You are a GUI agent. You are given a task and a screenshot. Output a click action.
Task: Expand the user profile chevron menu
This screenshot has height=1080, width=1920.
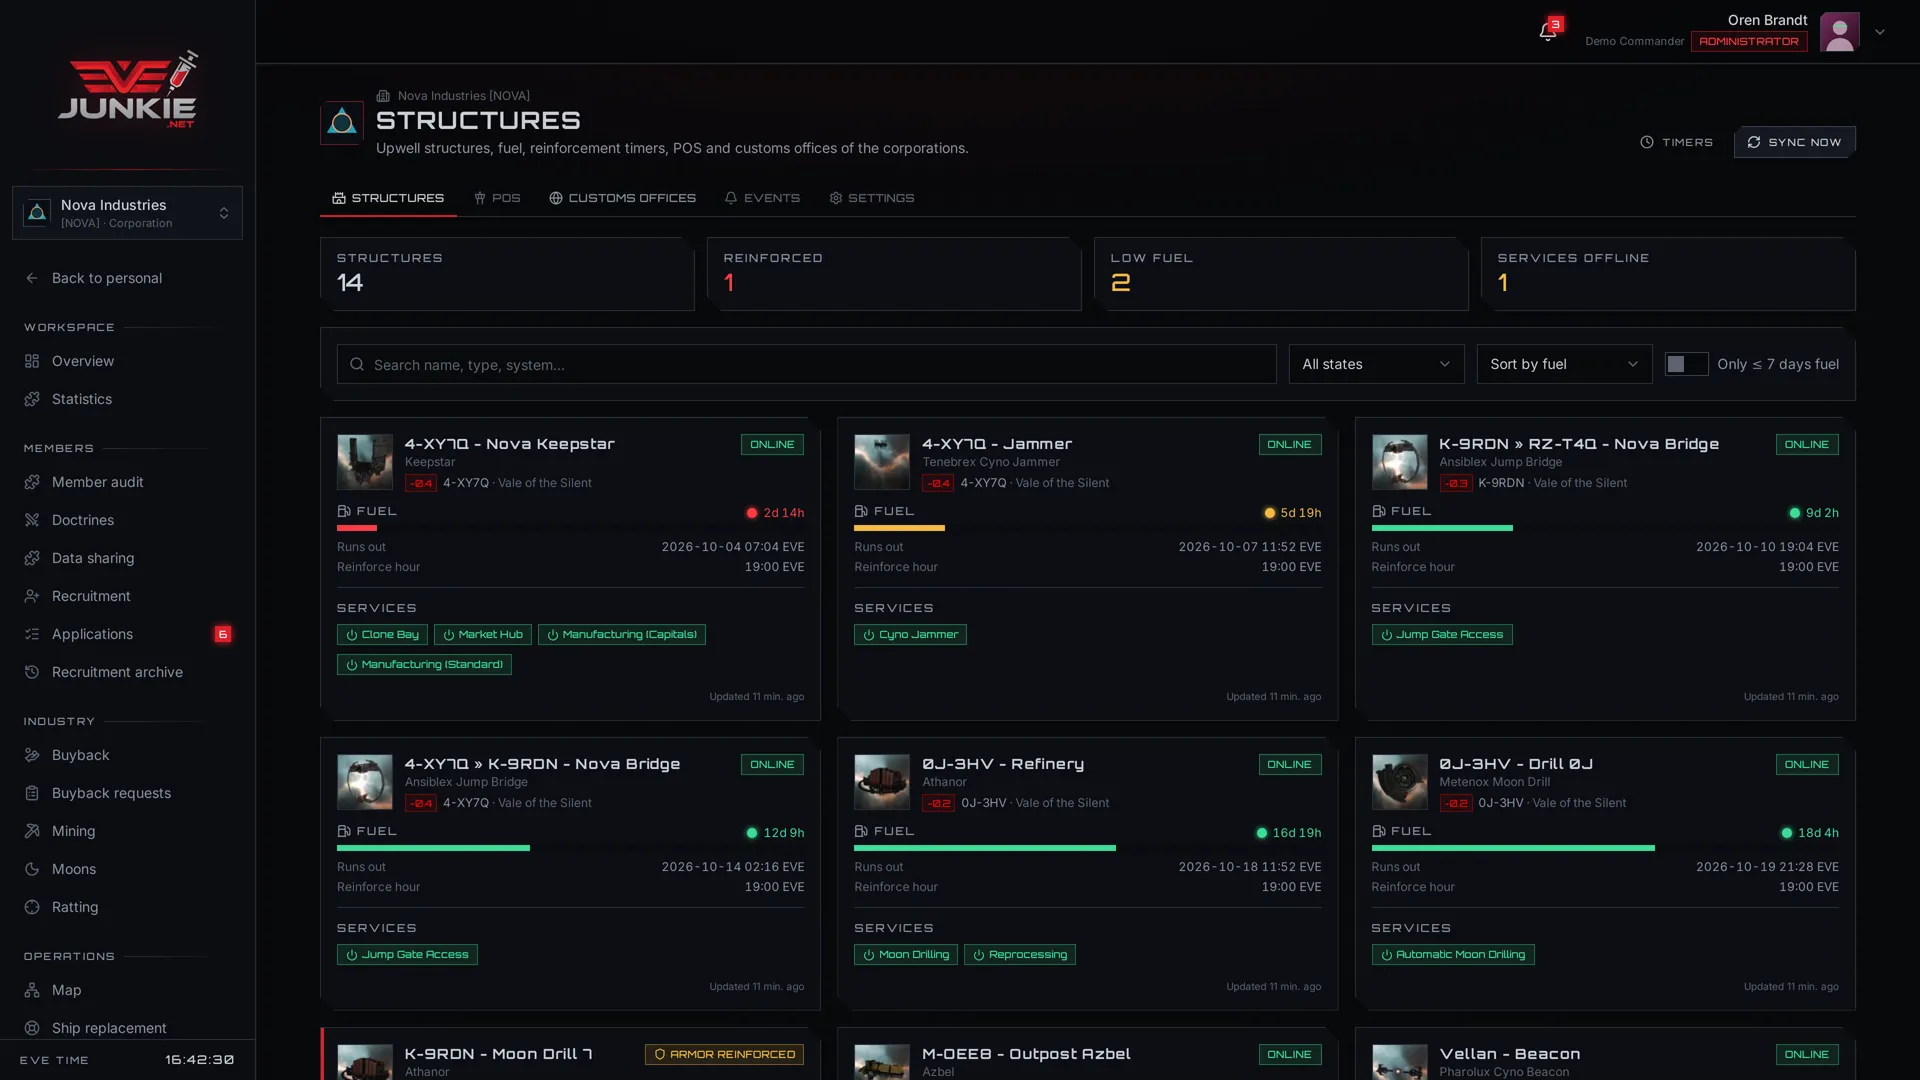(x=1880, y=32)
